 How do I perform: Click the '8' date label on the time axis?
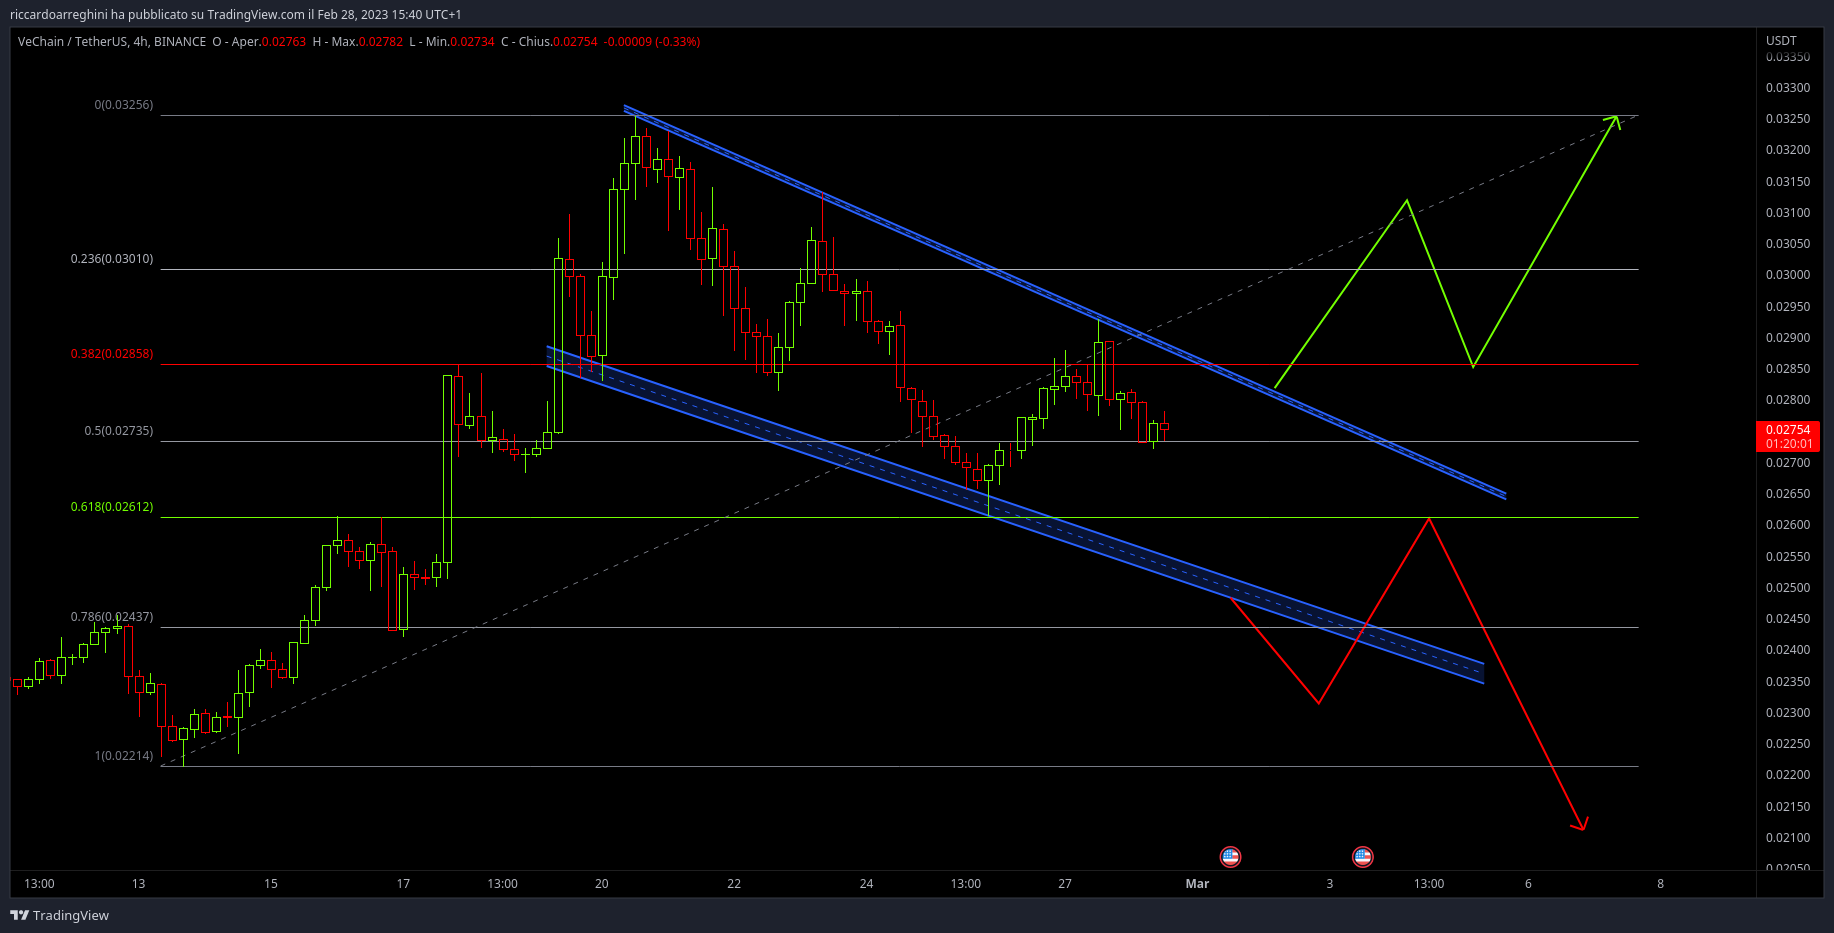(x=1661, y=884)
